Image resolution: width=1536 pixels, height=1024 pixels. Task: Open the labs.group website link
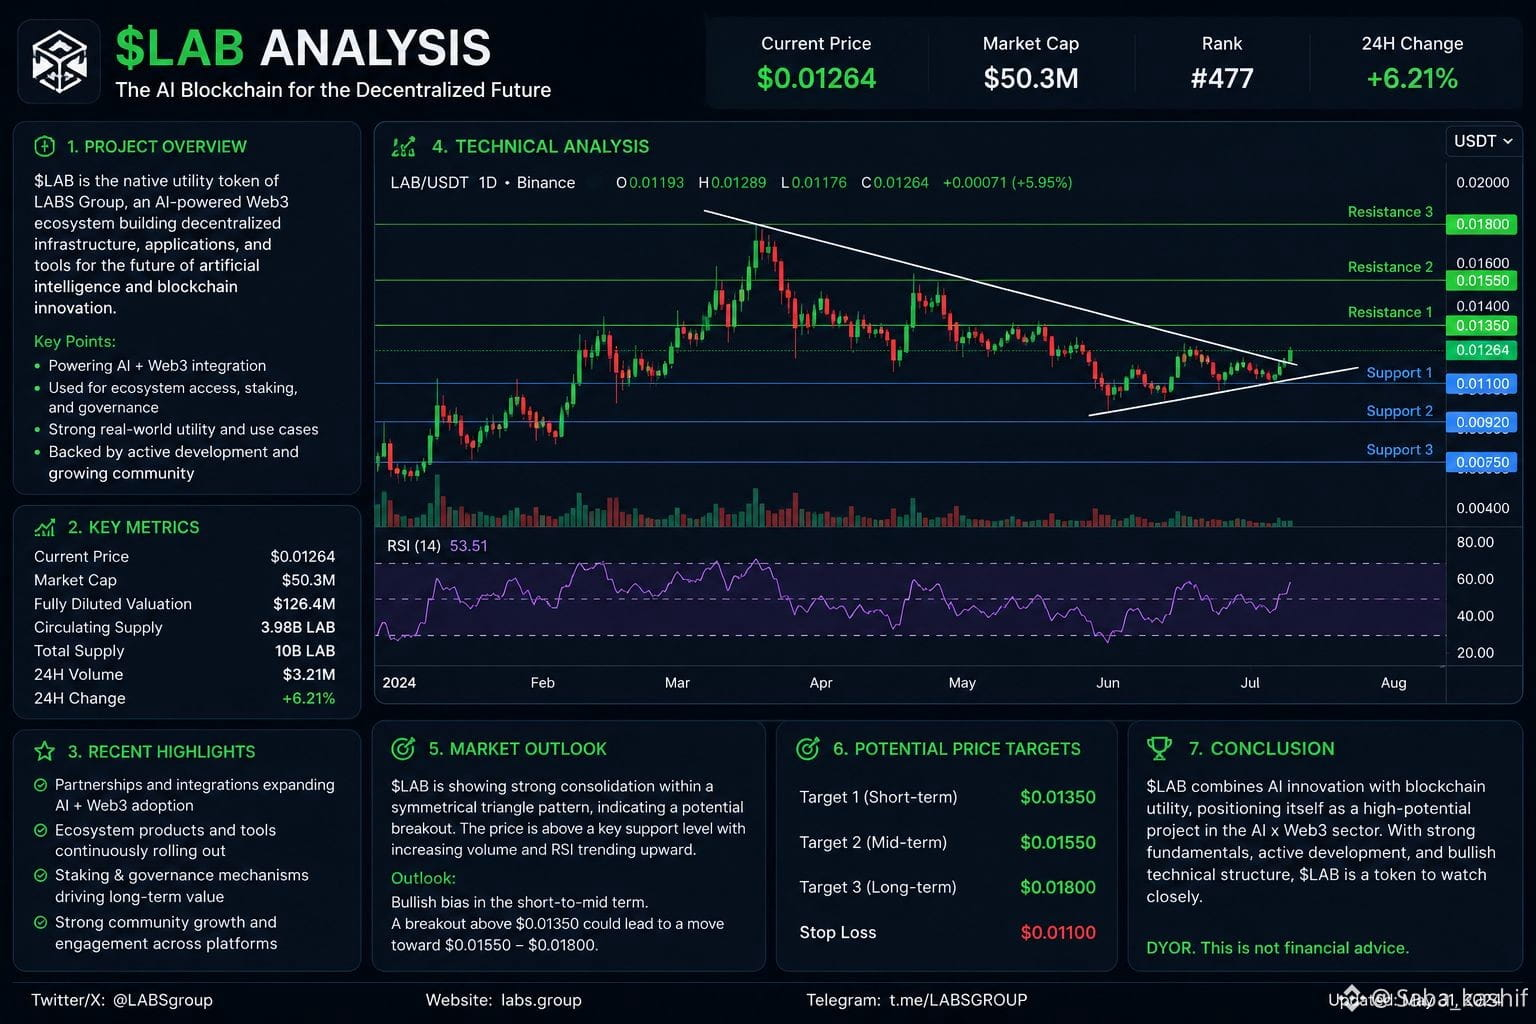(x=541, y=1000)
